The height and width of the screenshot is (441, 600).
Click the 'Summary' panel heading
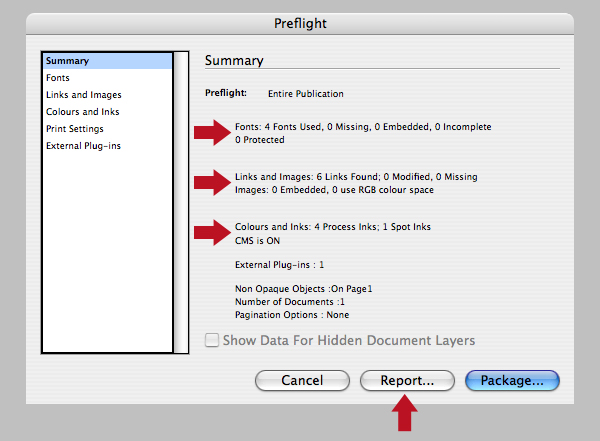click(234, 60)
